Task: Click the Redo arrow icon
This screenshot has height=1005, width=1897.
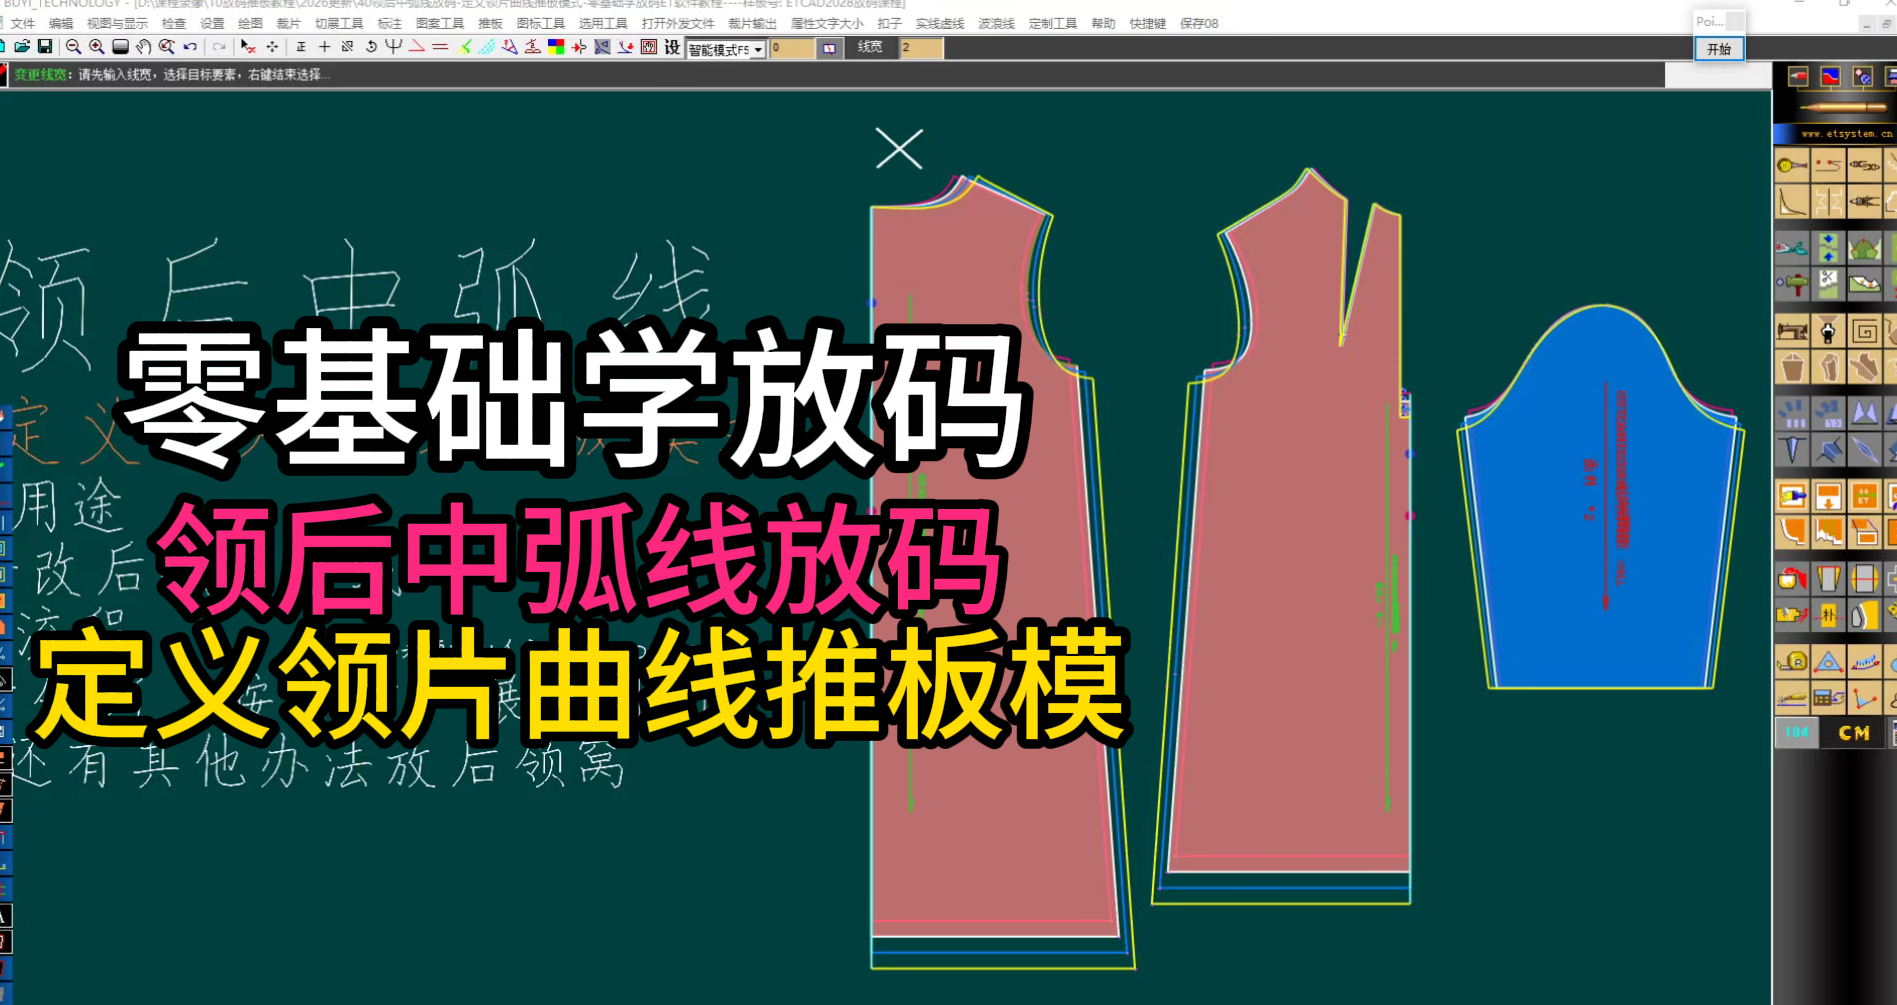Action: click(x=218, y=46)
